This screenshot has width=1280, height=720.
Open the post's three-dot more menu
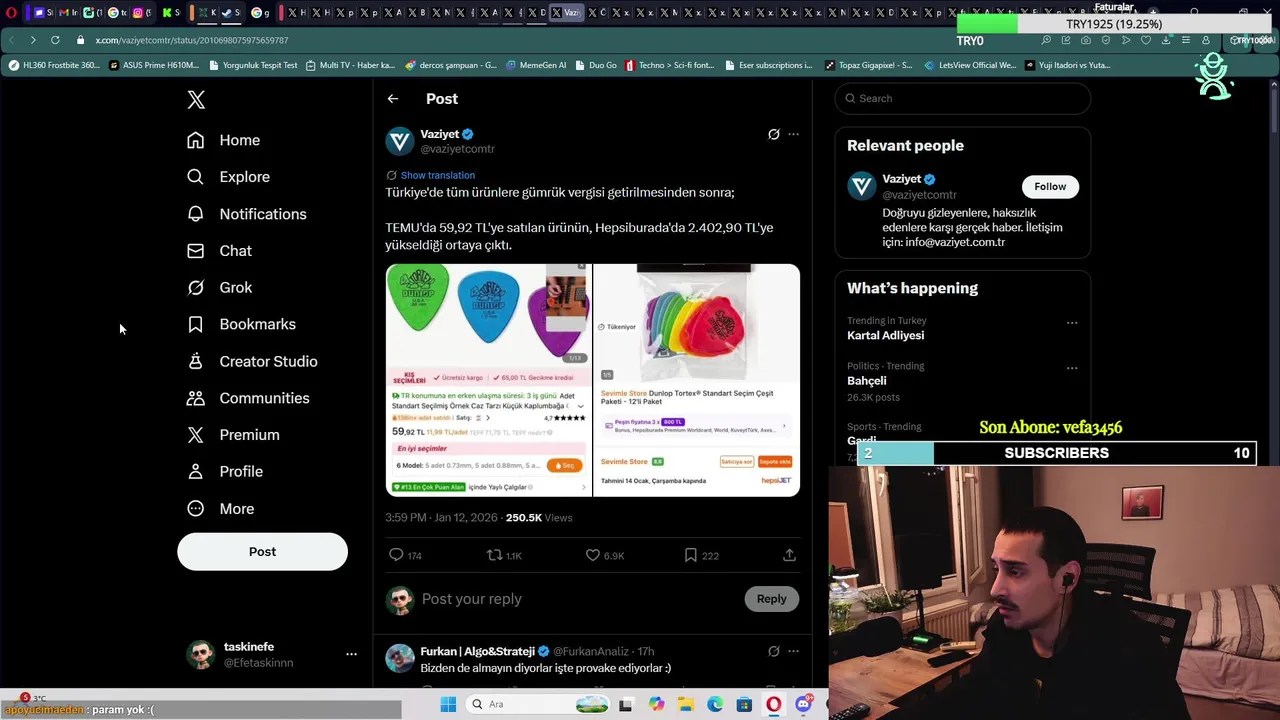point(793,134)
